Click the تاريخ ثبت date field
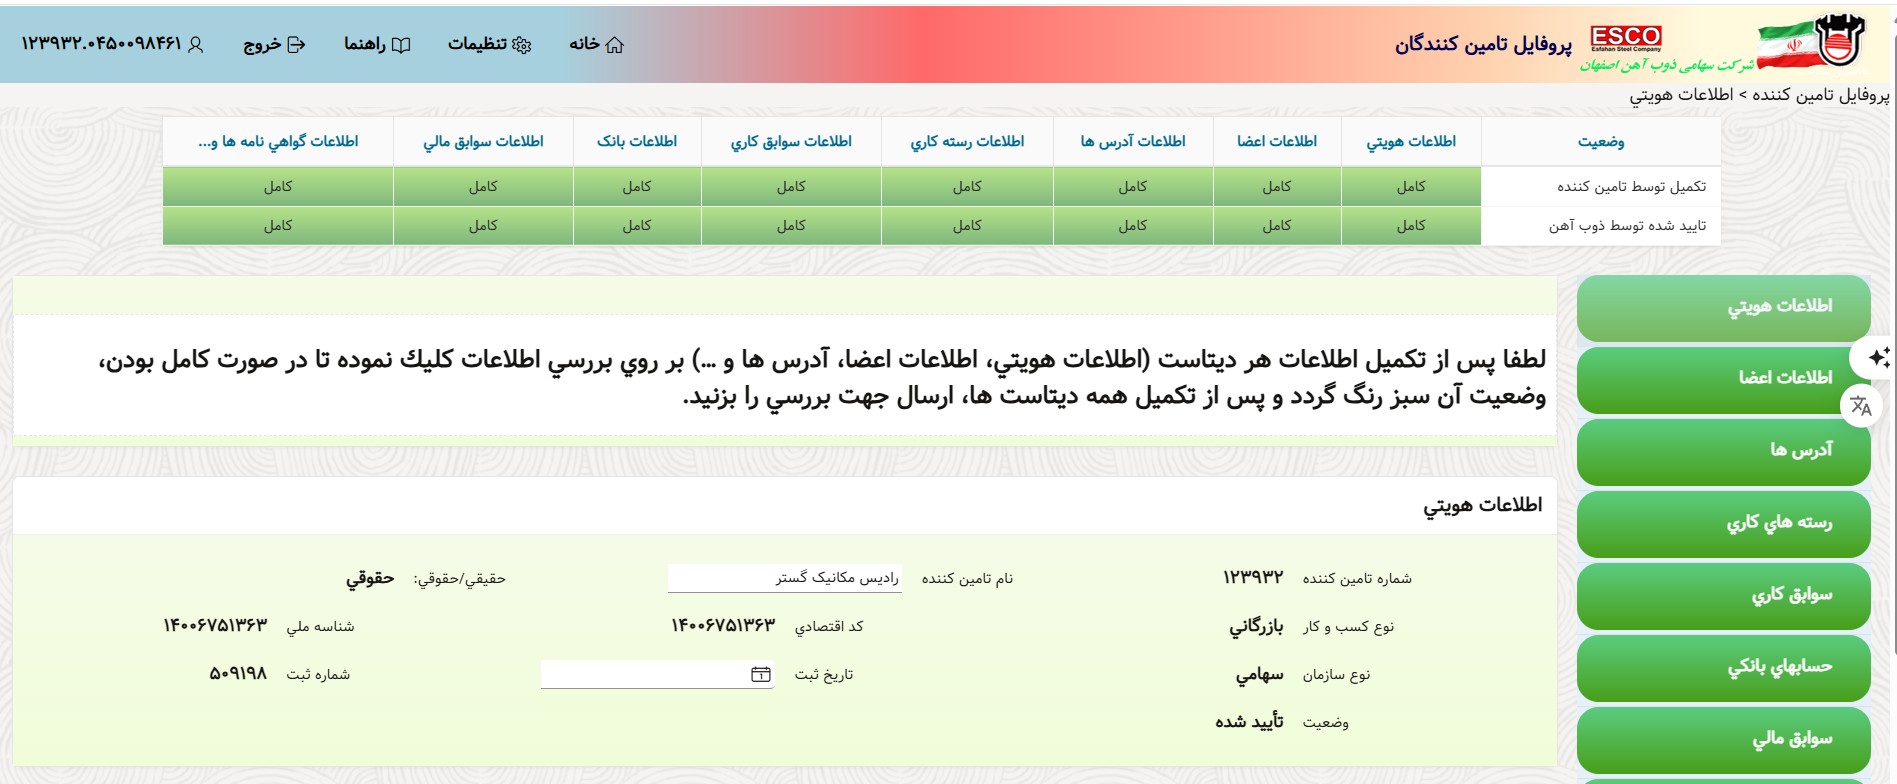Image resolution: width=1897 pixels, height=784 pixels. [657, 675]
